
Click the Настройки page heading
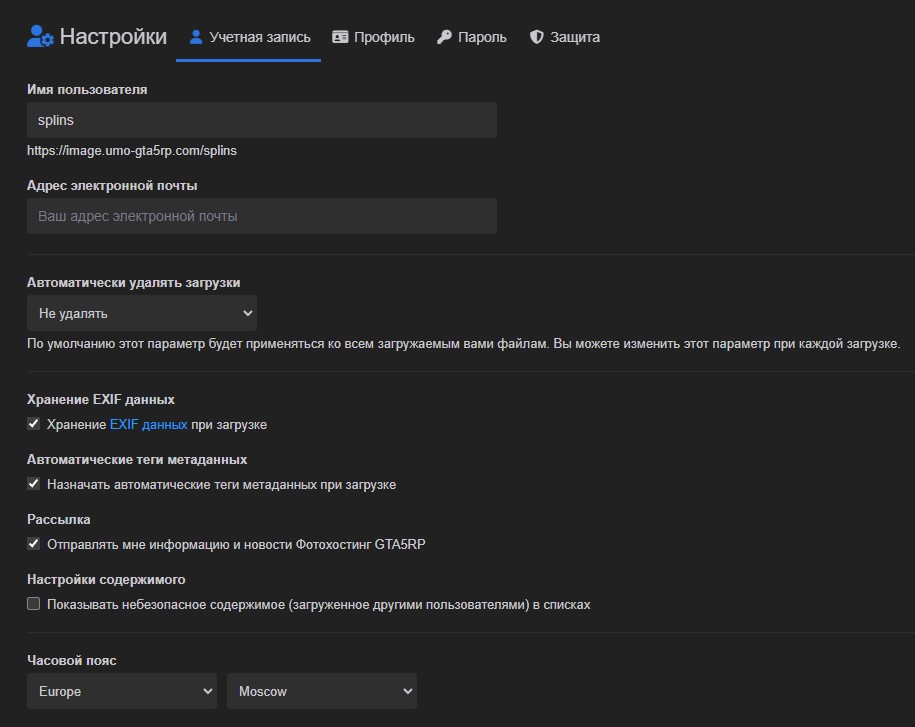pos(113,37)
